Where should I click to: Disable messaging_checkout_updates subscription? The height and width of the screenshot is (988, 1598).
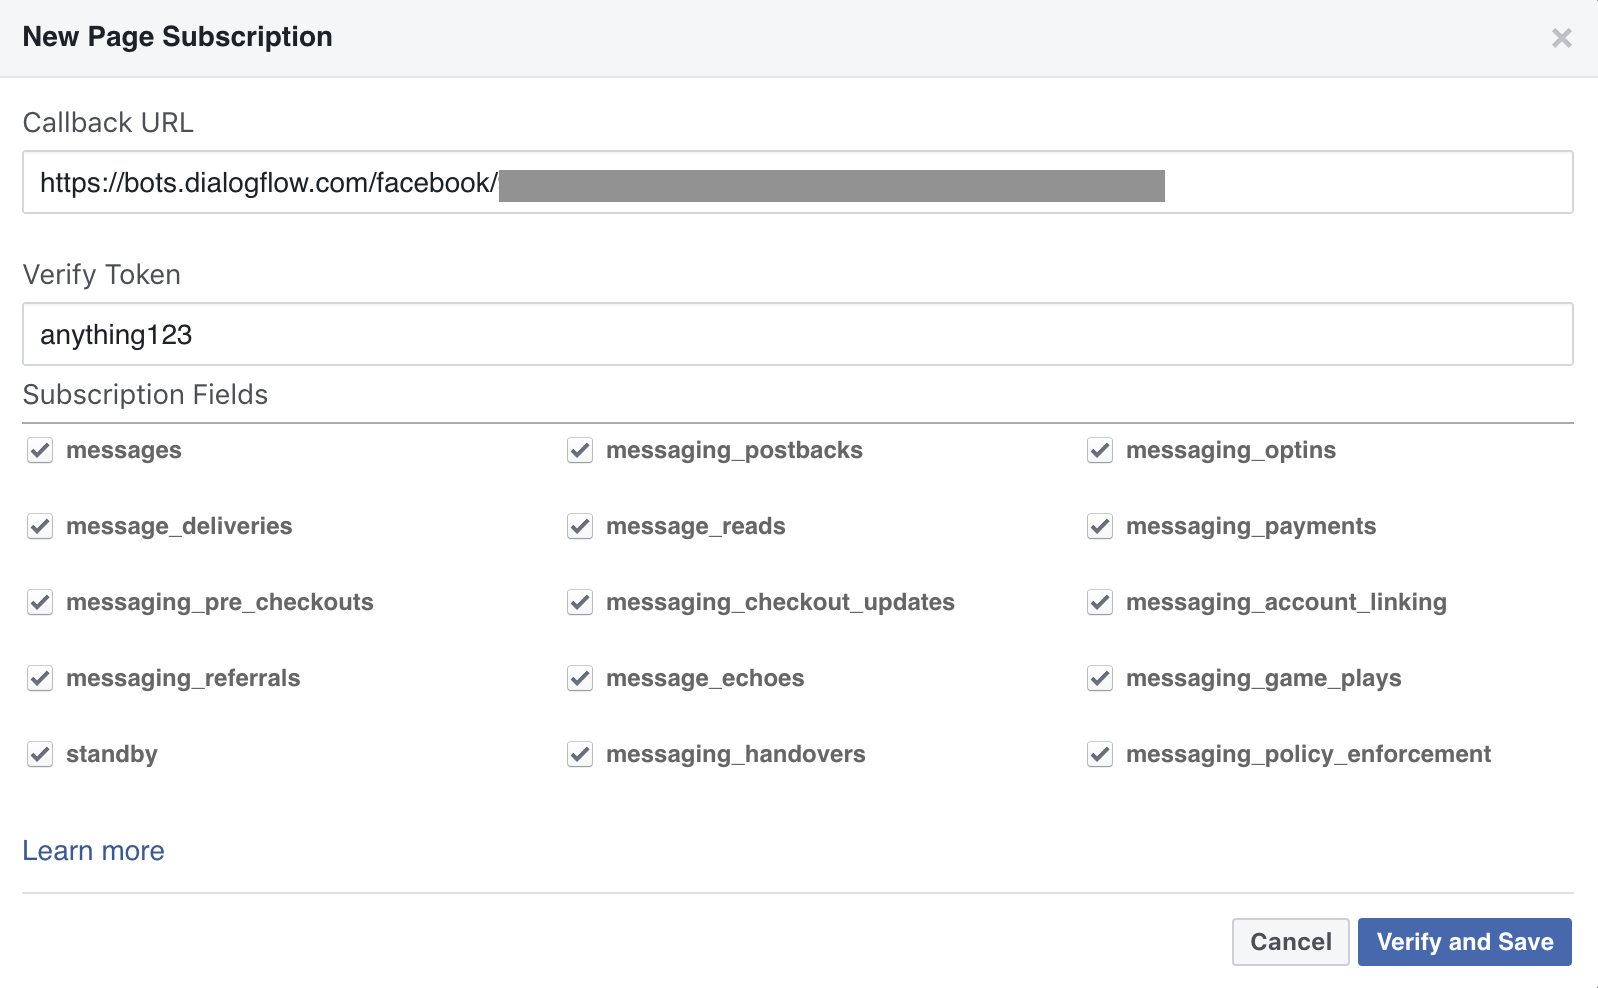pos(580,602)
